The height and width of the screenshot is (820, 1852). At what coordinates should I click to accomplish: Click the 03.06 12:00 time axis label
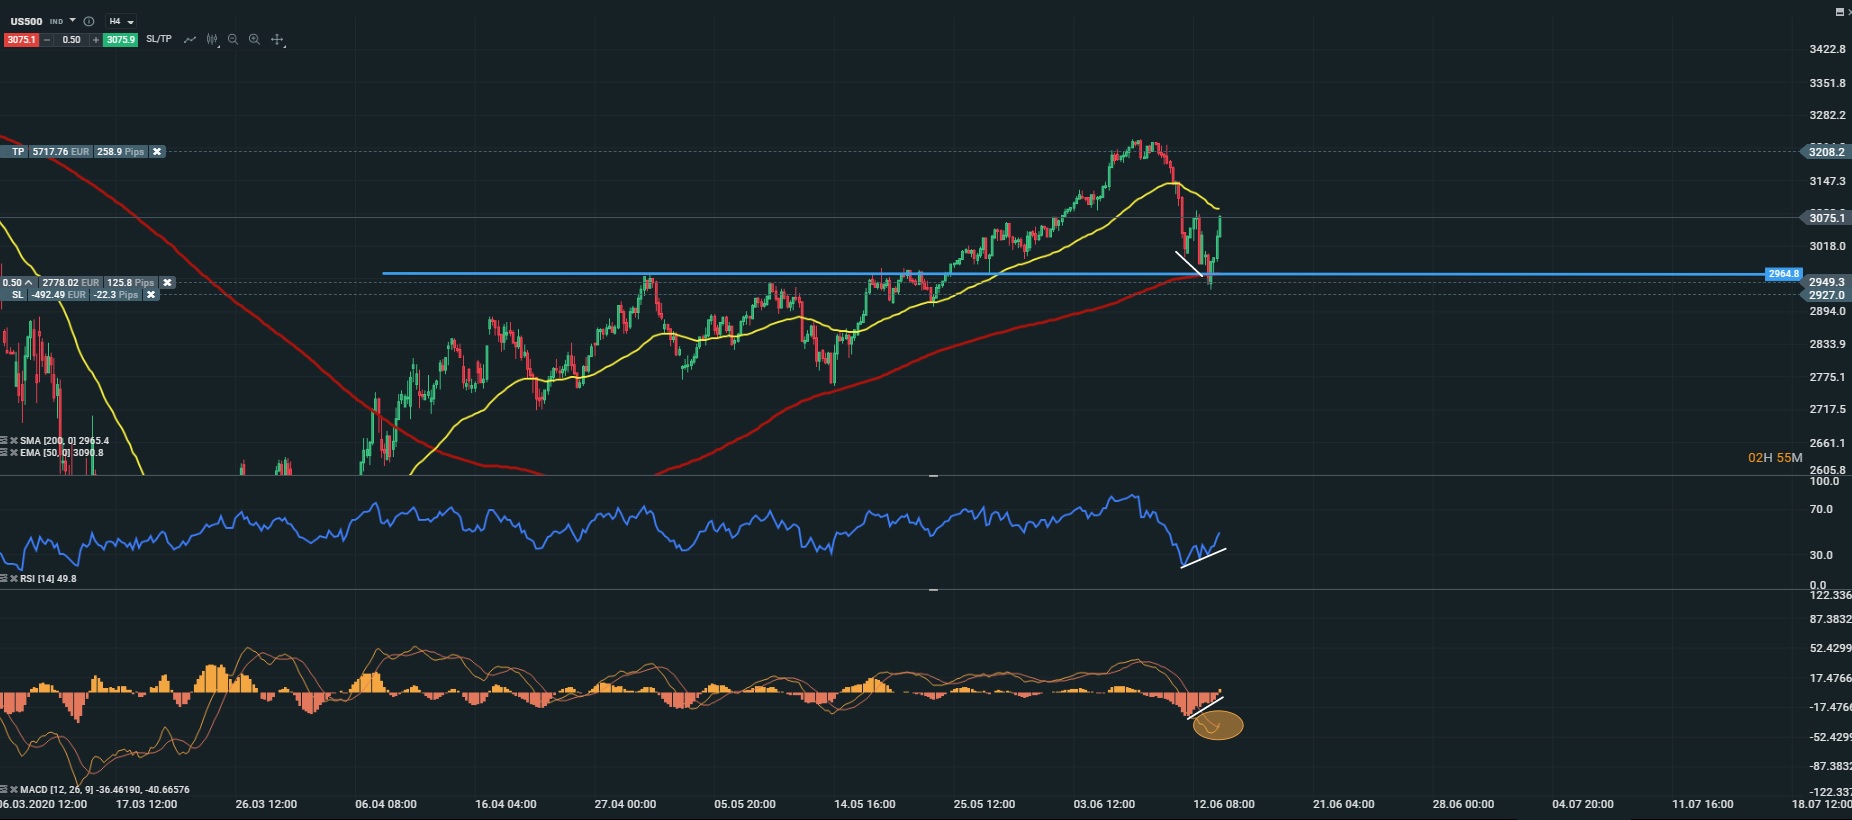(1104, 804)
